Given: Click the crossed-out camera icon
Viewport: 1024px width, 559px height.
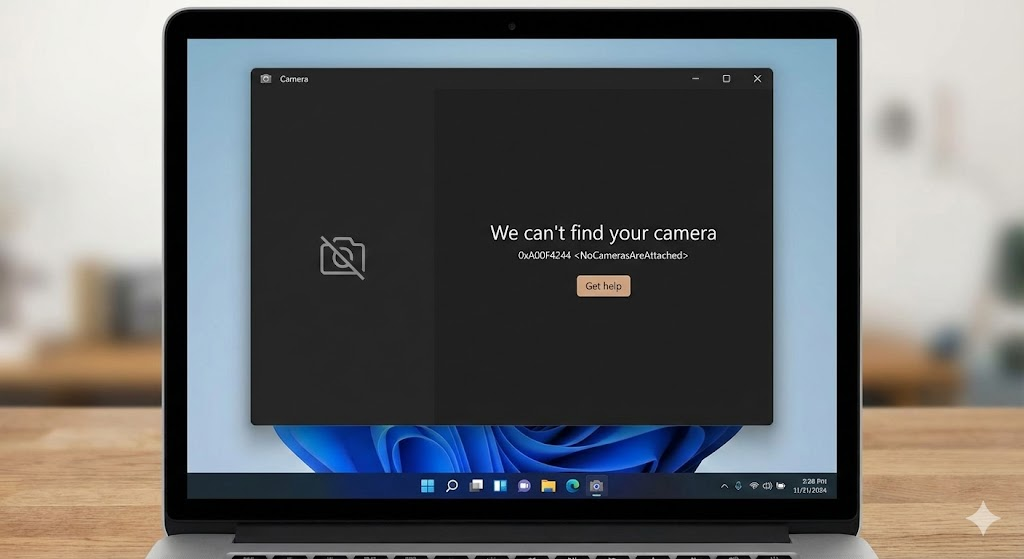Looking at the screenshot, I should pos(342,257).
